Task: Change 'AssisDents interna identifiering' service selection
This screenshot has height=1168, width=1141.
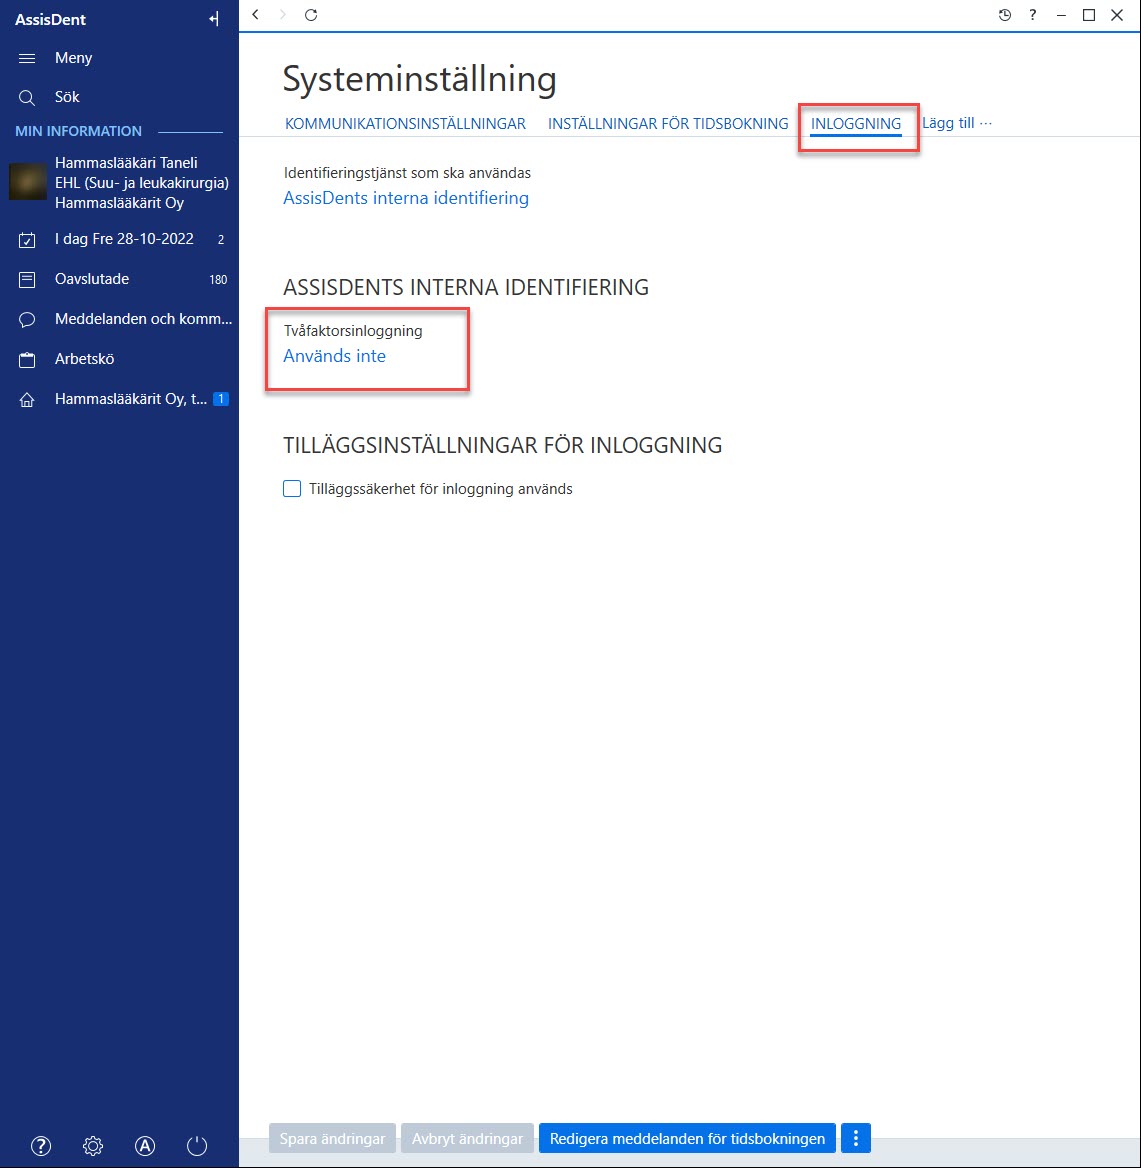Action: pyautogui.click(x=406, y=198)
